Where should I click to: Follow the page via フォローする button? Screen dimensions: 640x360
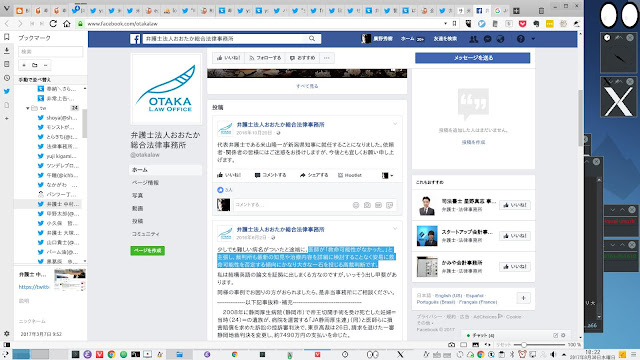pyautogui.click(x=265, y=58)
